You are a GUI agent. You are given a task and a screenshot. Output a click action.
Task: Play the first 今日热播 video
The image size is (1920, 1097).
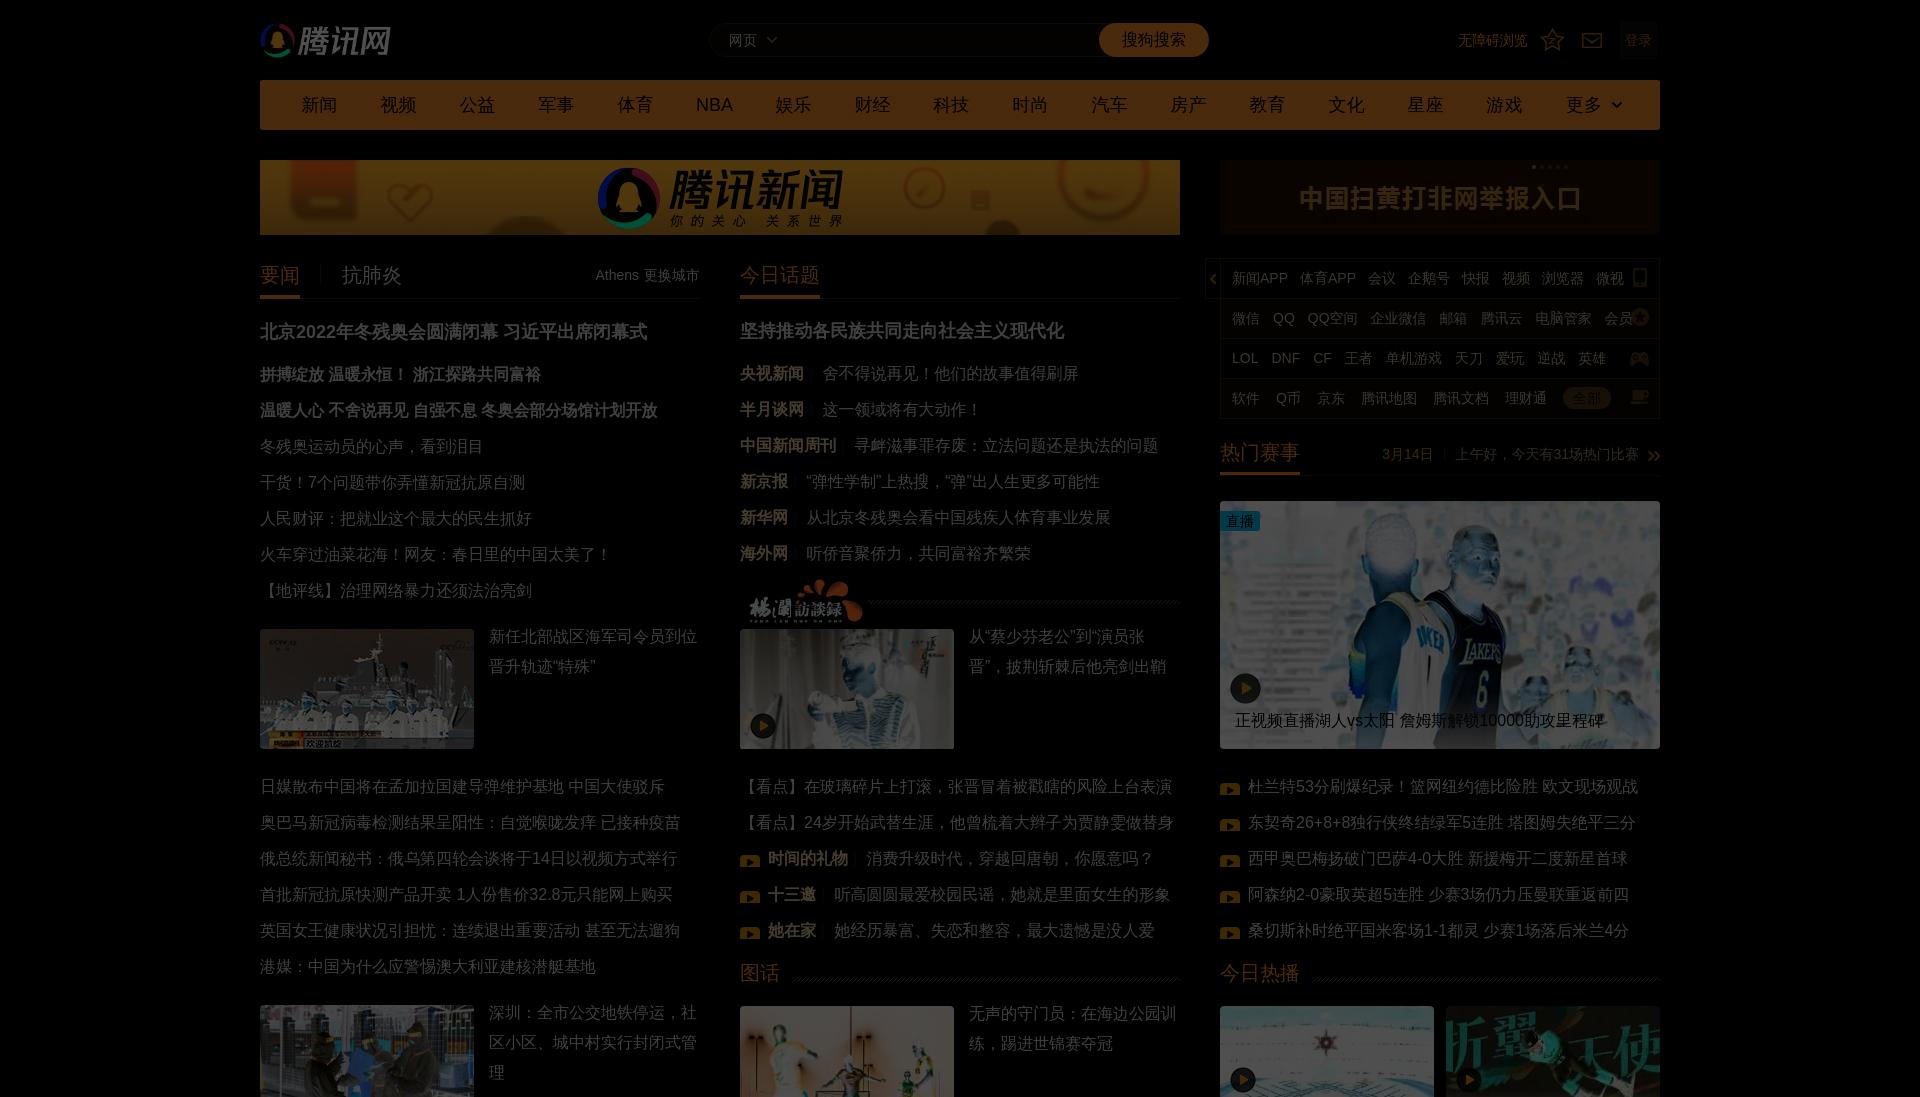coord(1243,1079)
